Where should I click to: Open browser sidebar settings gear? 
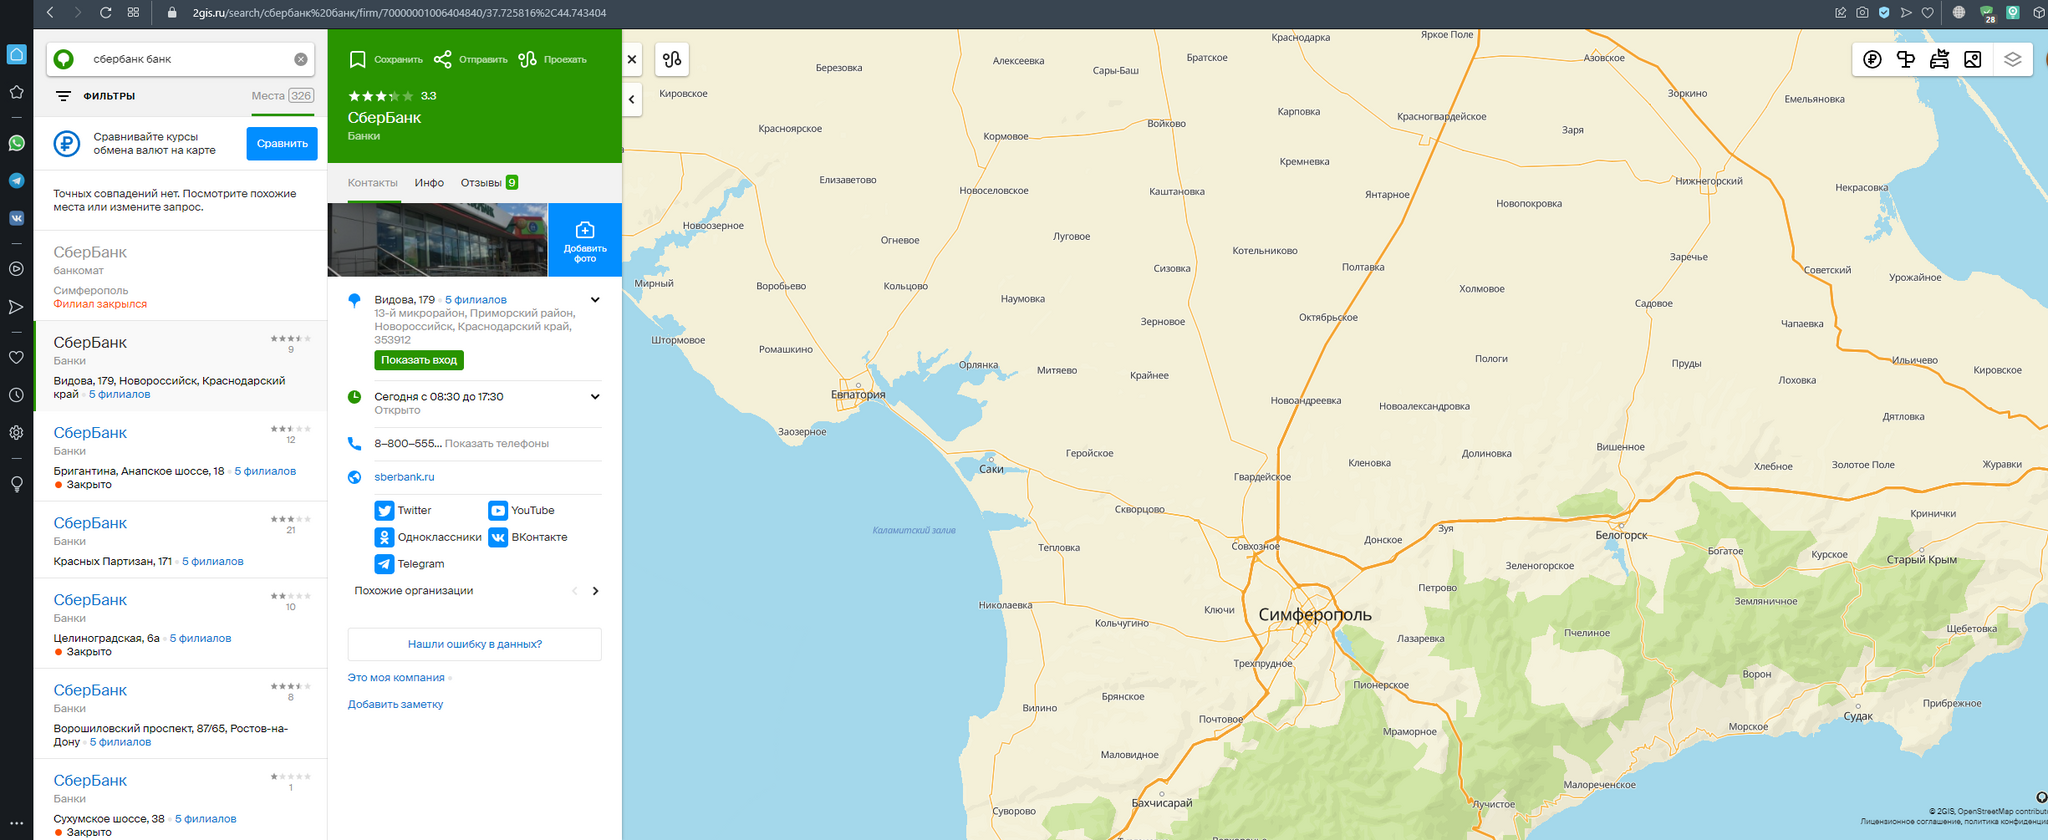tap(16, 433)
